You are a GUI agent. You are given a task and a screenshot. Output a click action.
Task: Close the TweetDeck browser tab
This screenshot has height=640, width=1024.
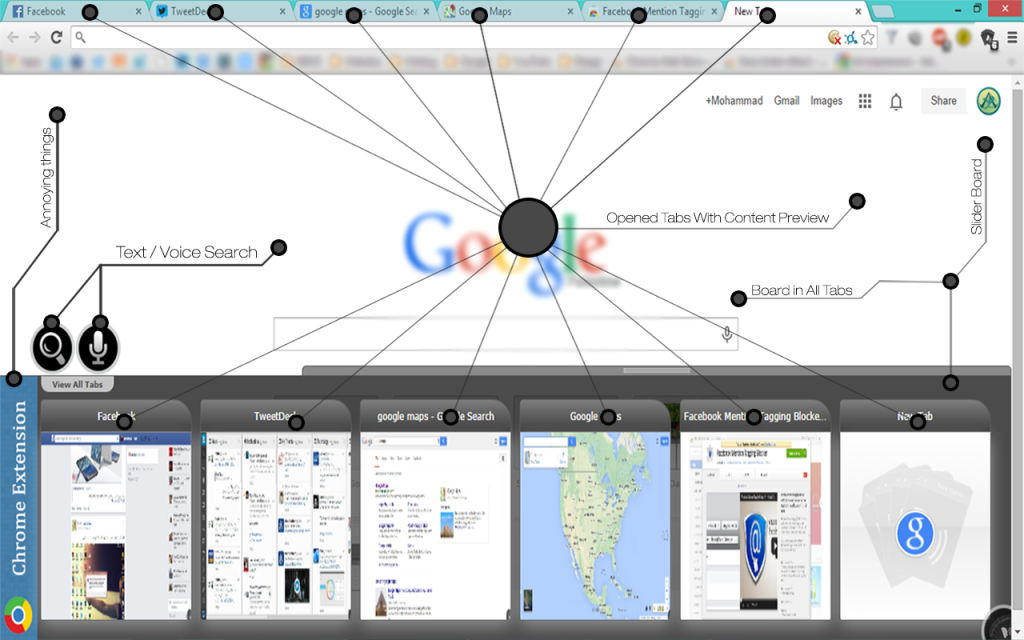[282, 11]
